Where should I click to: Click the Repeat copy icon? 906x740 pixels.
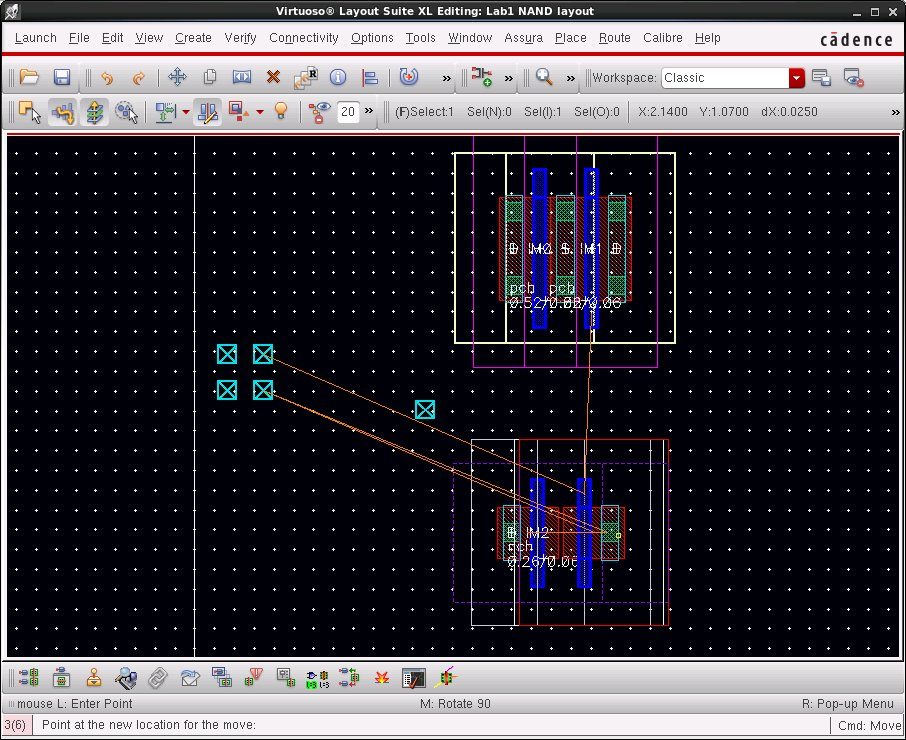(x=306, y=77)
